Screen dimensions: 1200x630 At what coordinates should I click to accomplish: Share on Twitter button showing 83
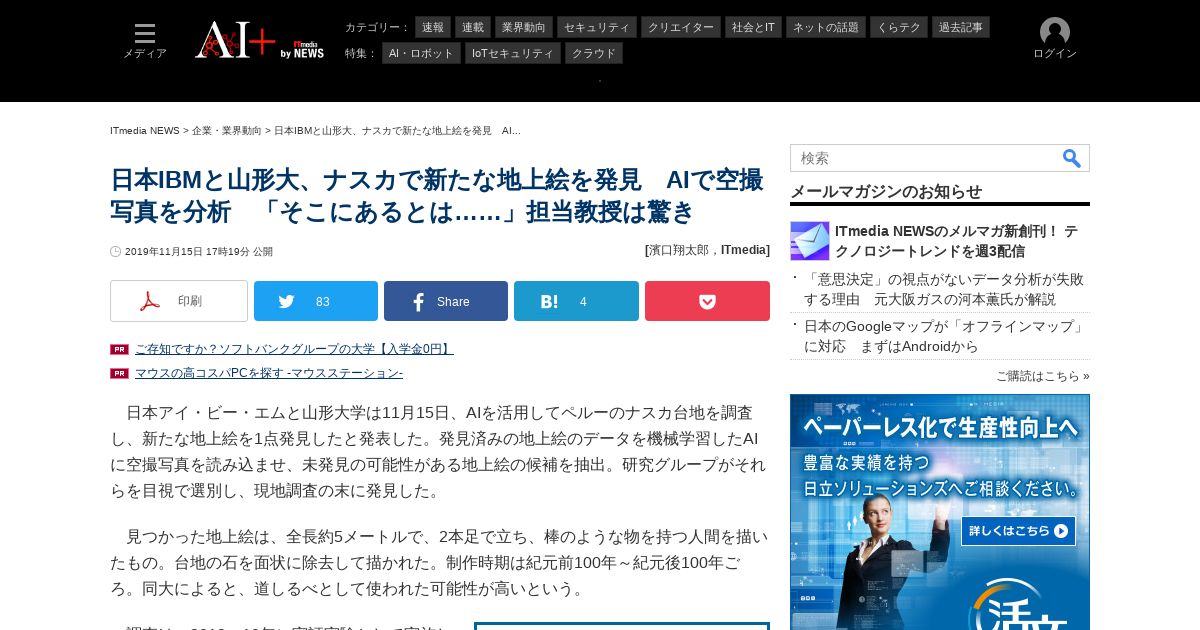316,301
